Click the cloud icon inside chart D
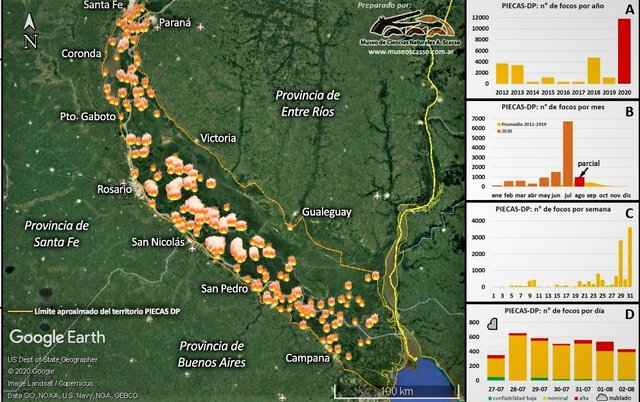Screen dimensions: 640x402 (x=493, y=325)
